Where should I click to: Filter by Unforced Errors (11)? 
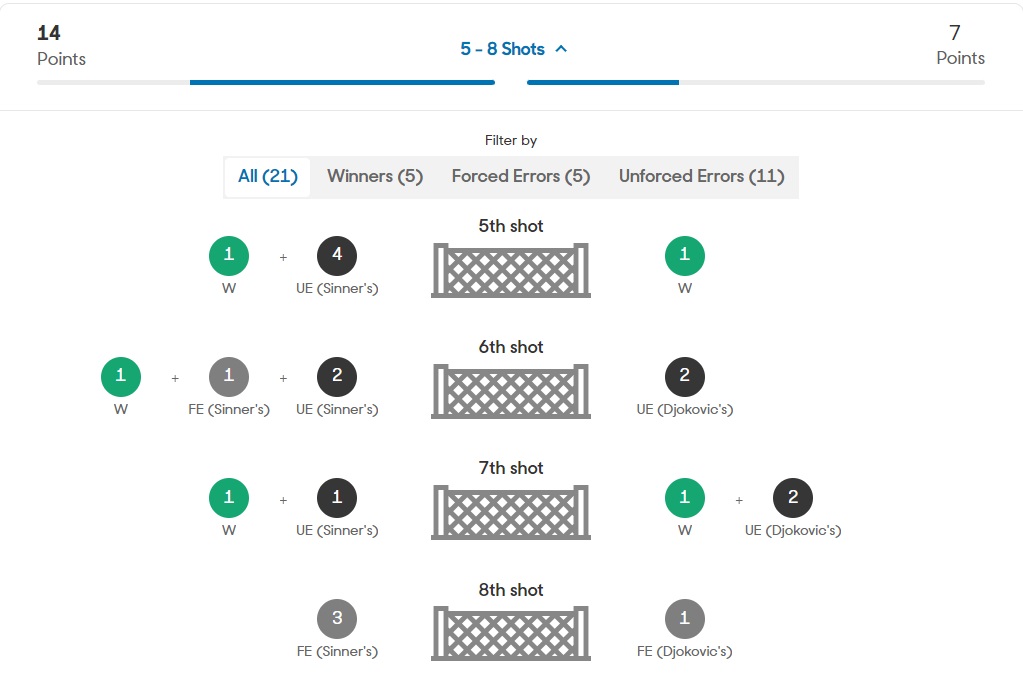[x=701, y=177]
